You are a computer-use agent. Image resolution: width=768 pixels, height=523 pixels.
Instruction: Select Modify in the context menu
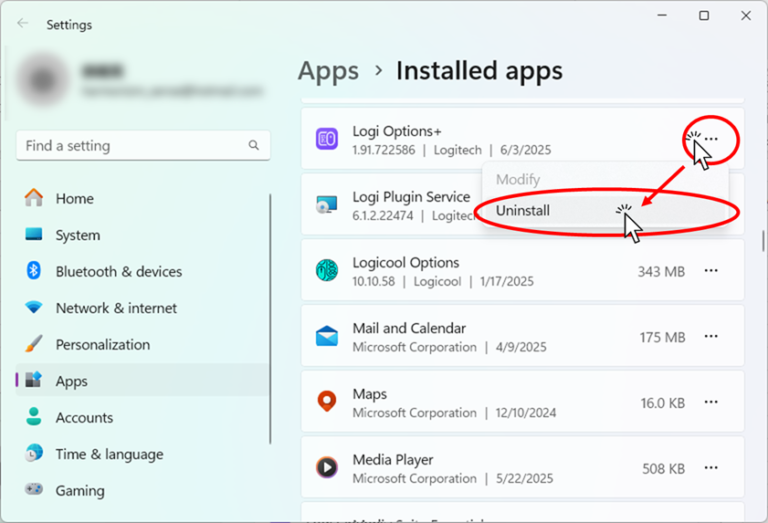click(x=518, y=180)
